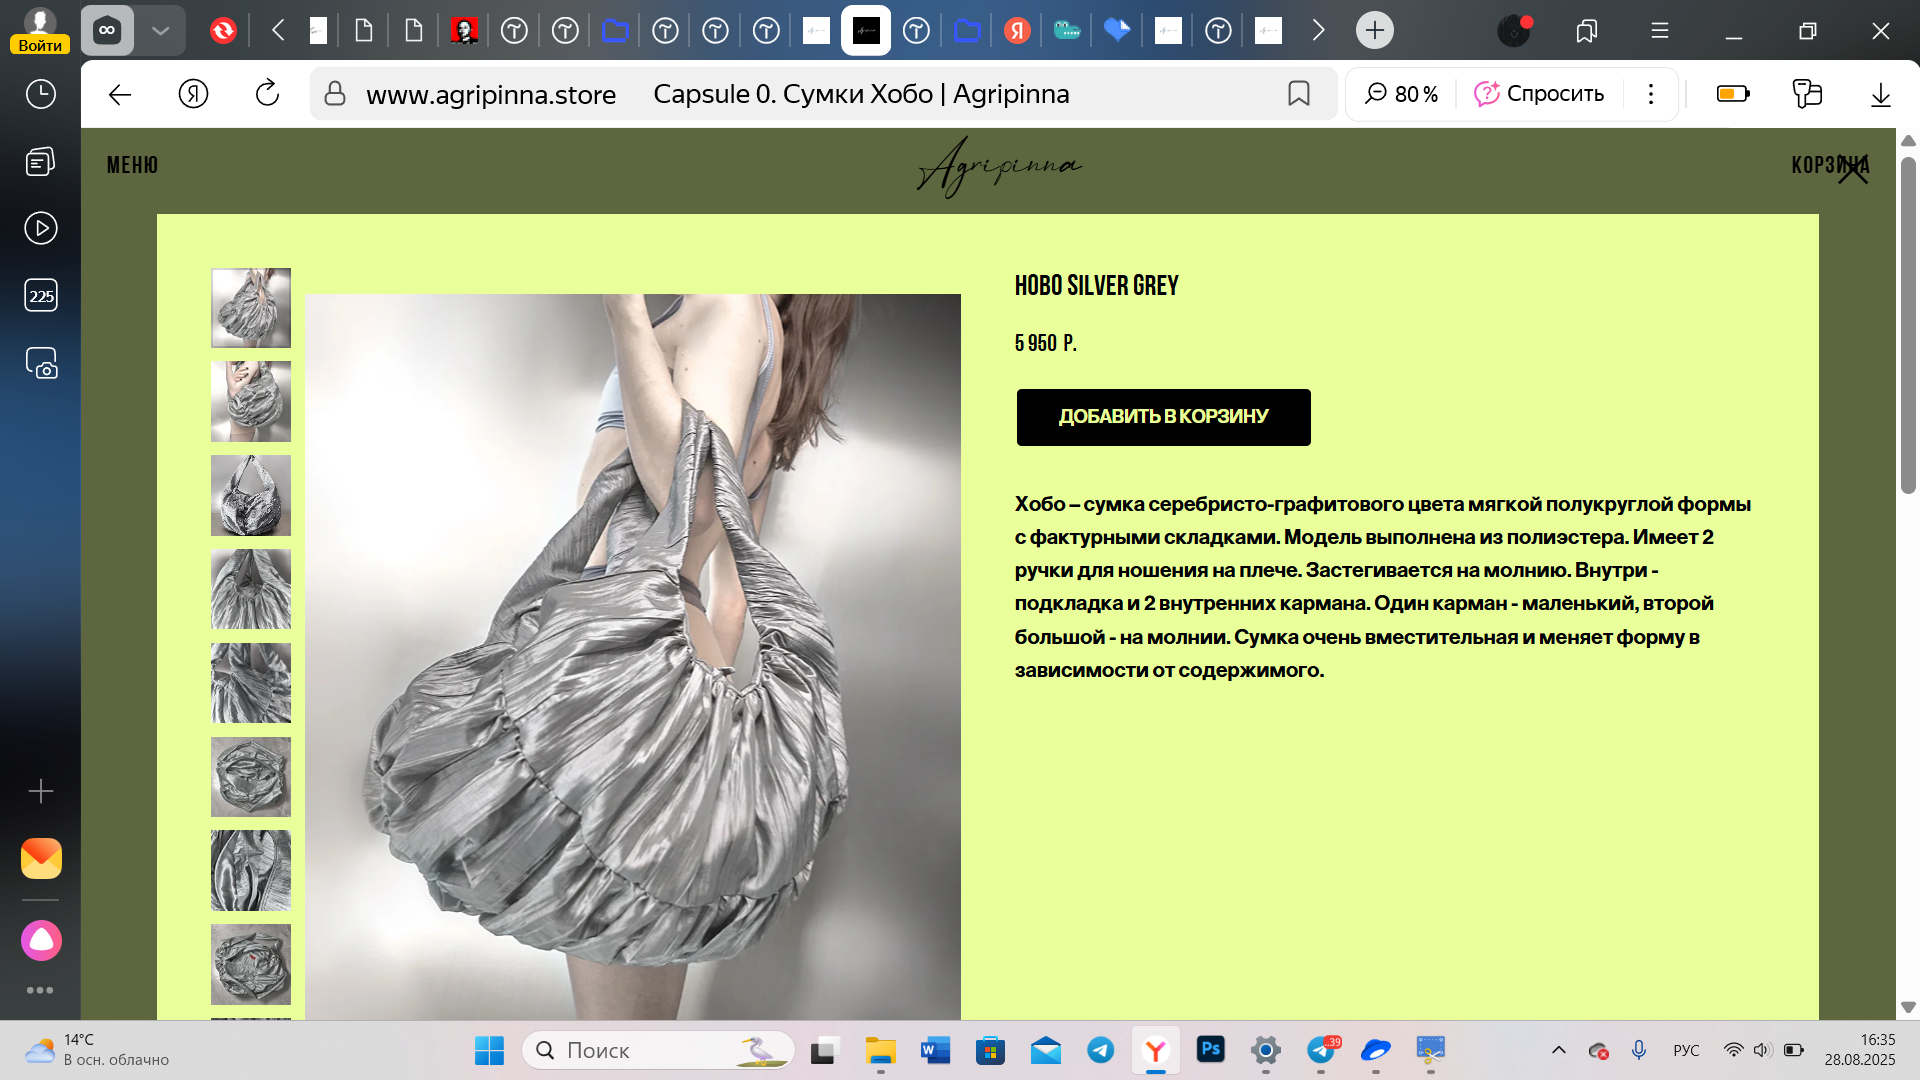Launch the Alice assistant sidebar icon

pyautogui.click(x=41, y=940)
